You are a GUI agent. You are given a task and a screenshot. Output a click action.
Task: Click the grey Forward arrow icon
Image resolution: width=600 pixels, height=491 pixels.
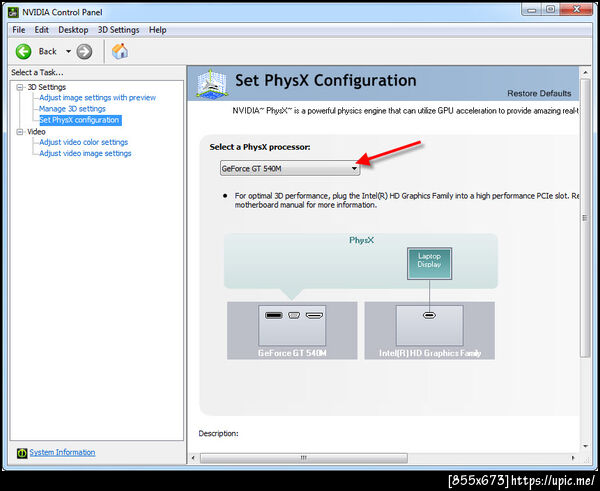(x=84, y=51)
